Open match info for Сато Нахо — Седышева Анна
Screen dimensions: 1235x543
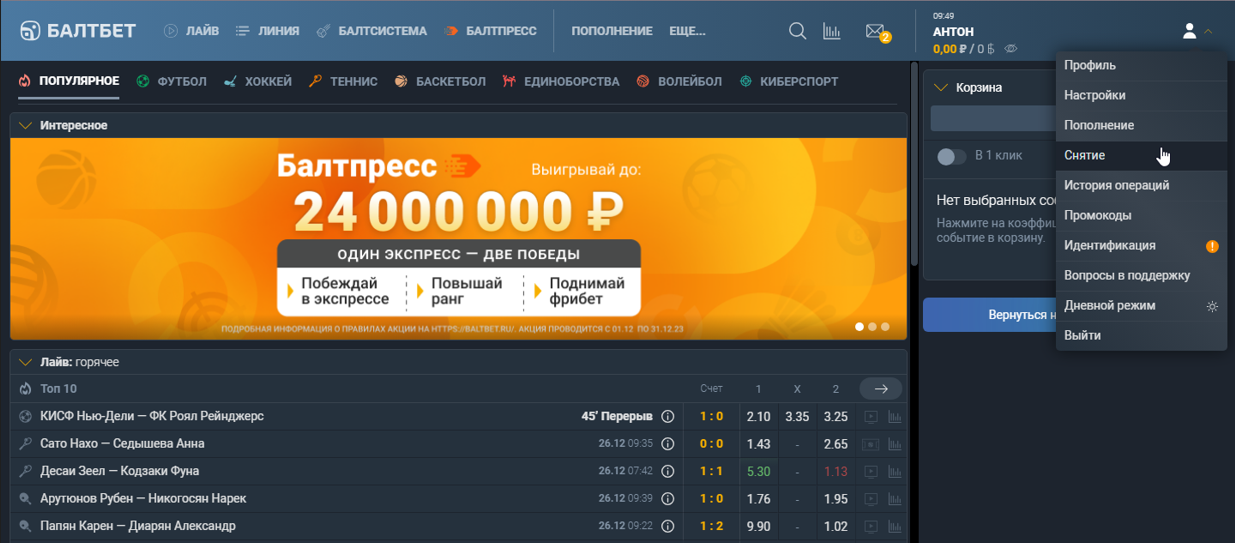[x=668, y=444]
